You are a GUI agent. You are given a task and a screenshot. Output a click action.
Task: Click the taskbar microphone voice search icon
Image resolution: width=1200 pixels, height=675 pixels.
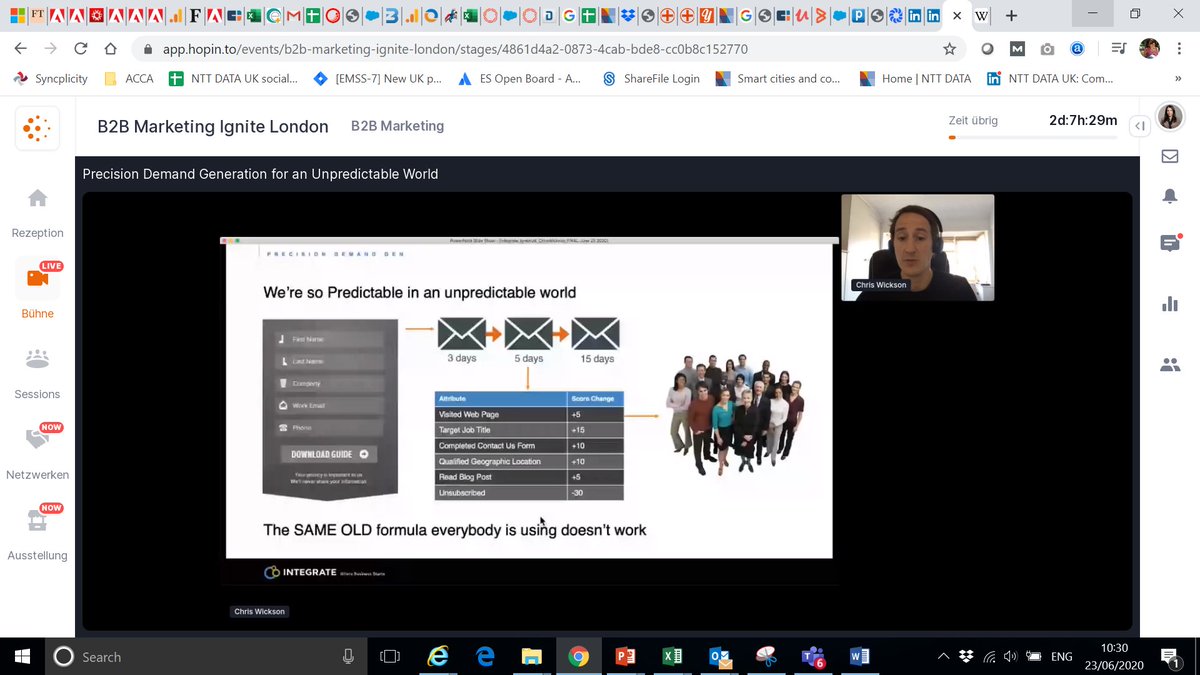click(x=348, y=656)
